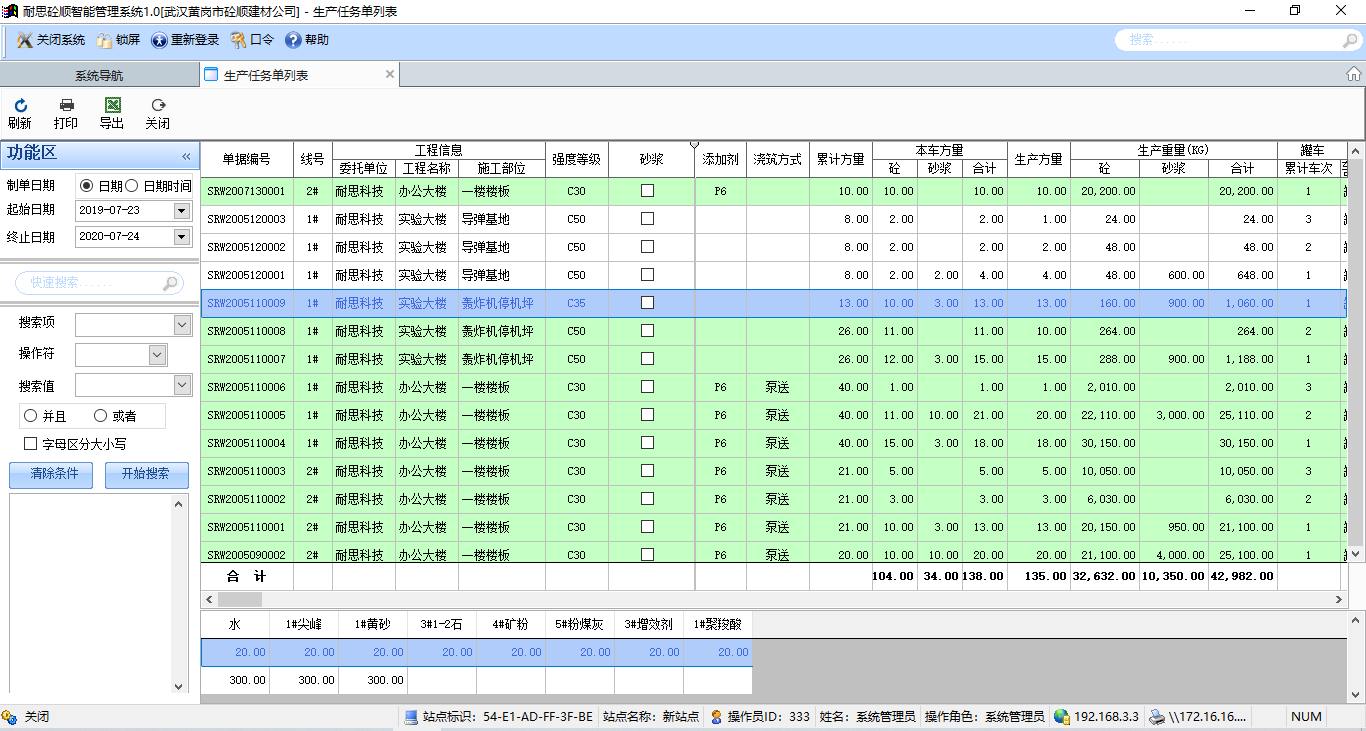The image size is (1366, 731).
Task: Click the 清除条件 button
Action: (54, 474)
